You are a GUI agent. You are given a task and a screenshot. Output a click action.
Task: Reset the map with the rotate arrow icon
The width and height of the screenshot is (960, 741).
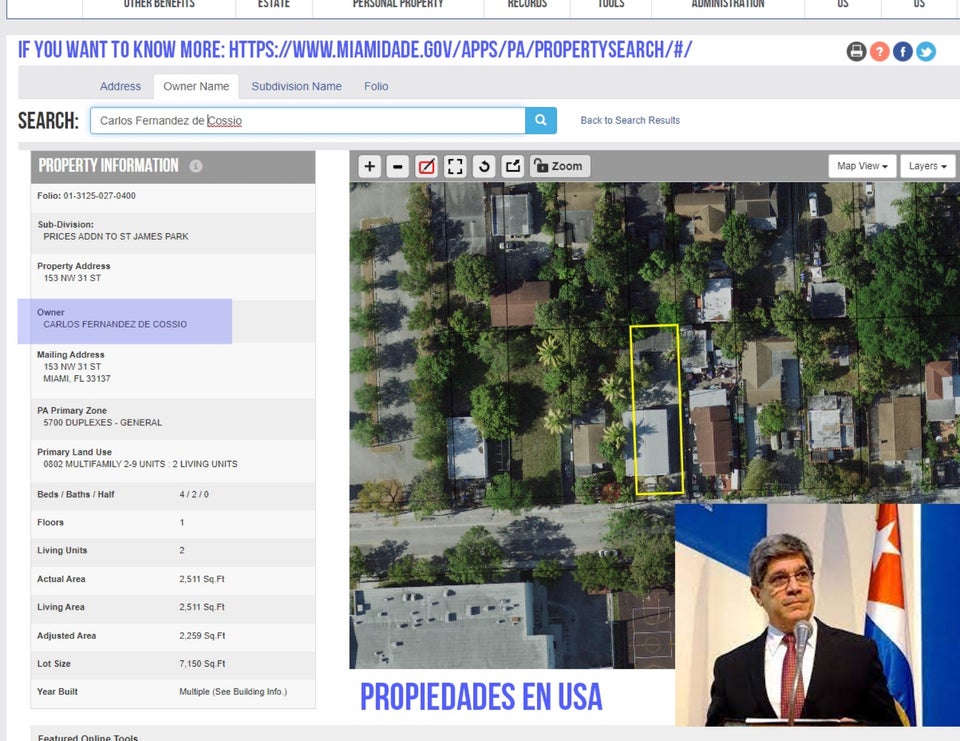pyautogui.click(x=485, y=166)
